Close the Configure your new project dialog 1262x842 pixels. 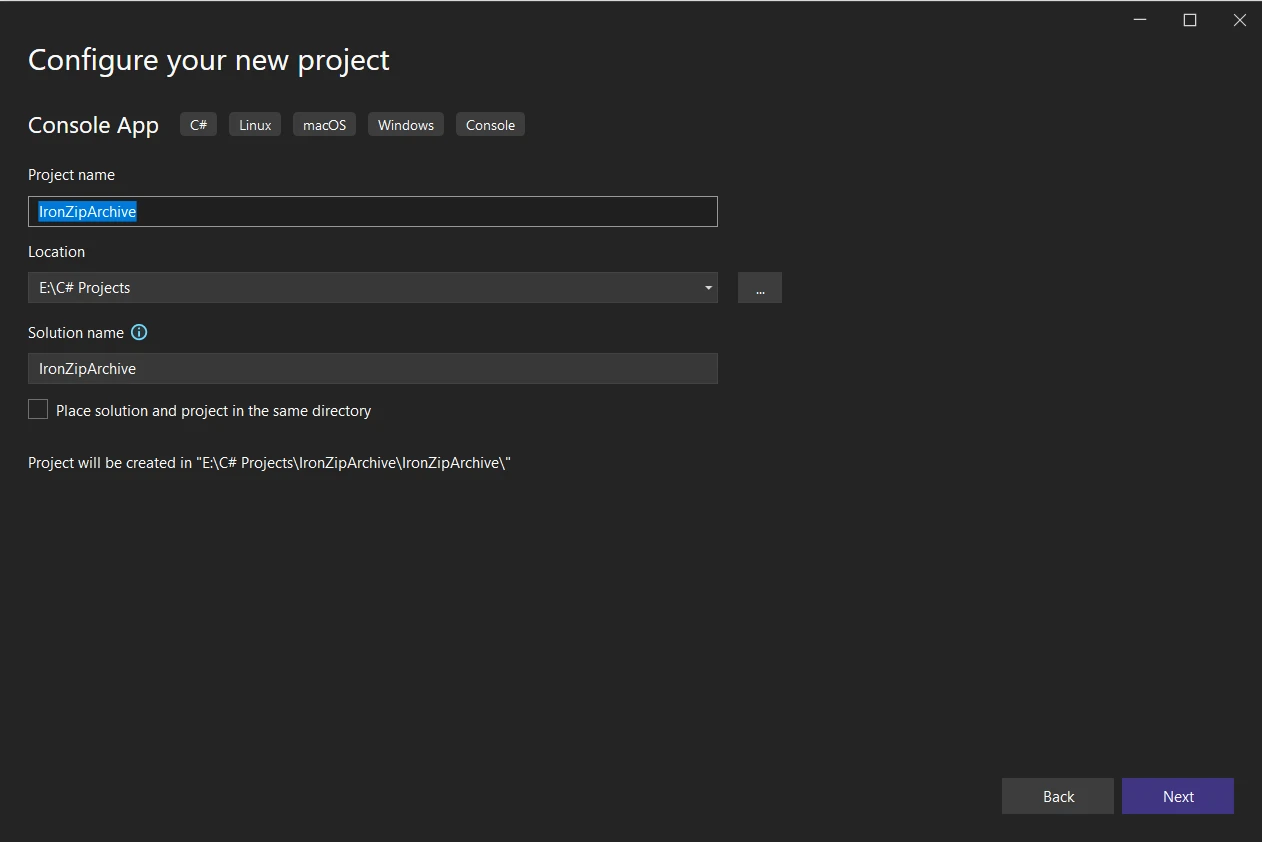pos(1239,20)
